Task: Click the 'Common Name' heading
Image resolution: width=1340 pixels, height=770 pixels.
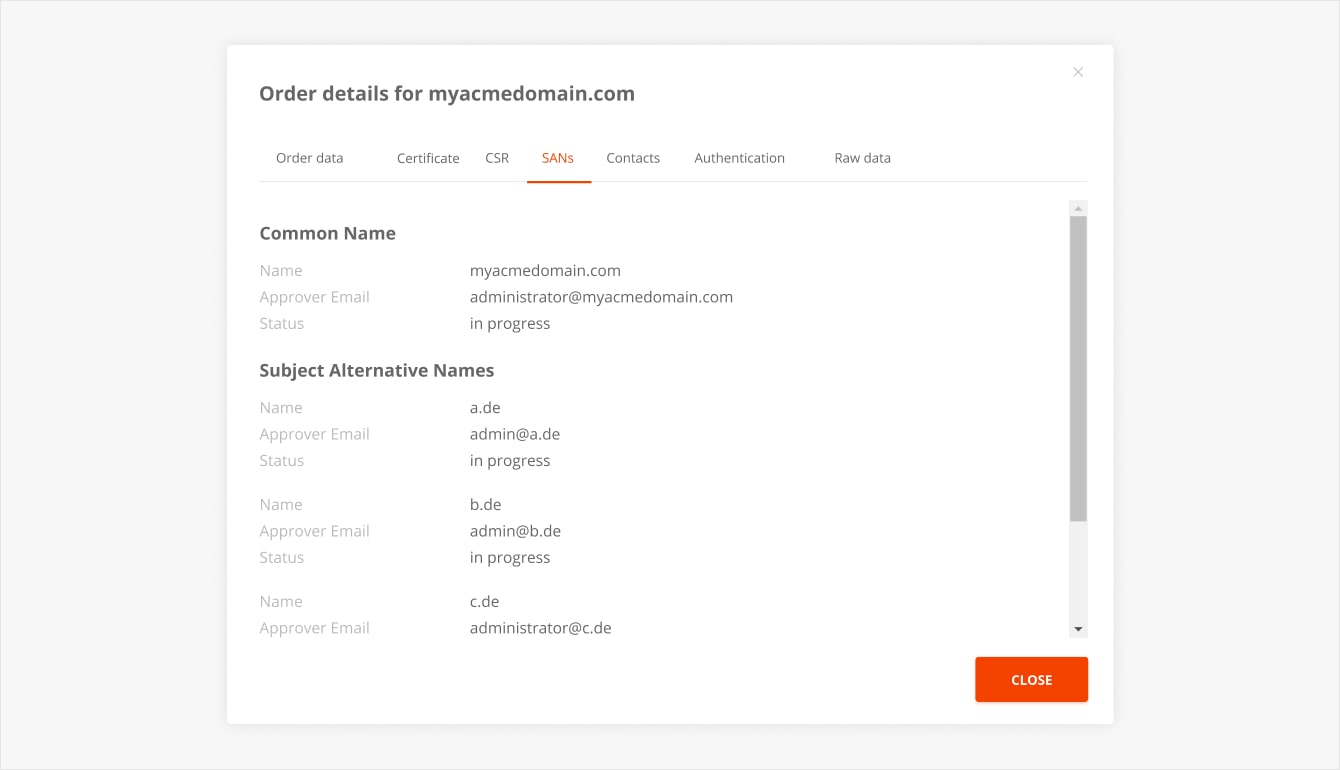Action: coord(327,233)
